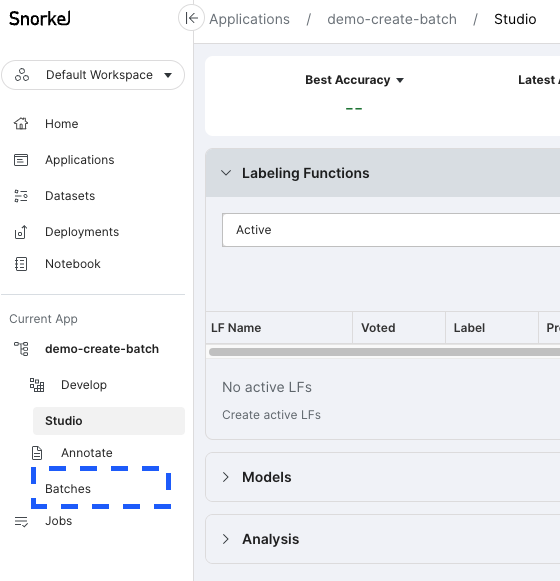
Task: Click Studio breadcrumb
Action: (515, 19)
